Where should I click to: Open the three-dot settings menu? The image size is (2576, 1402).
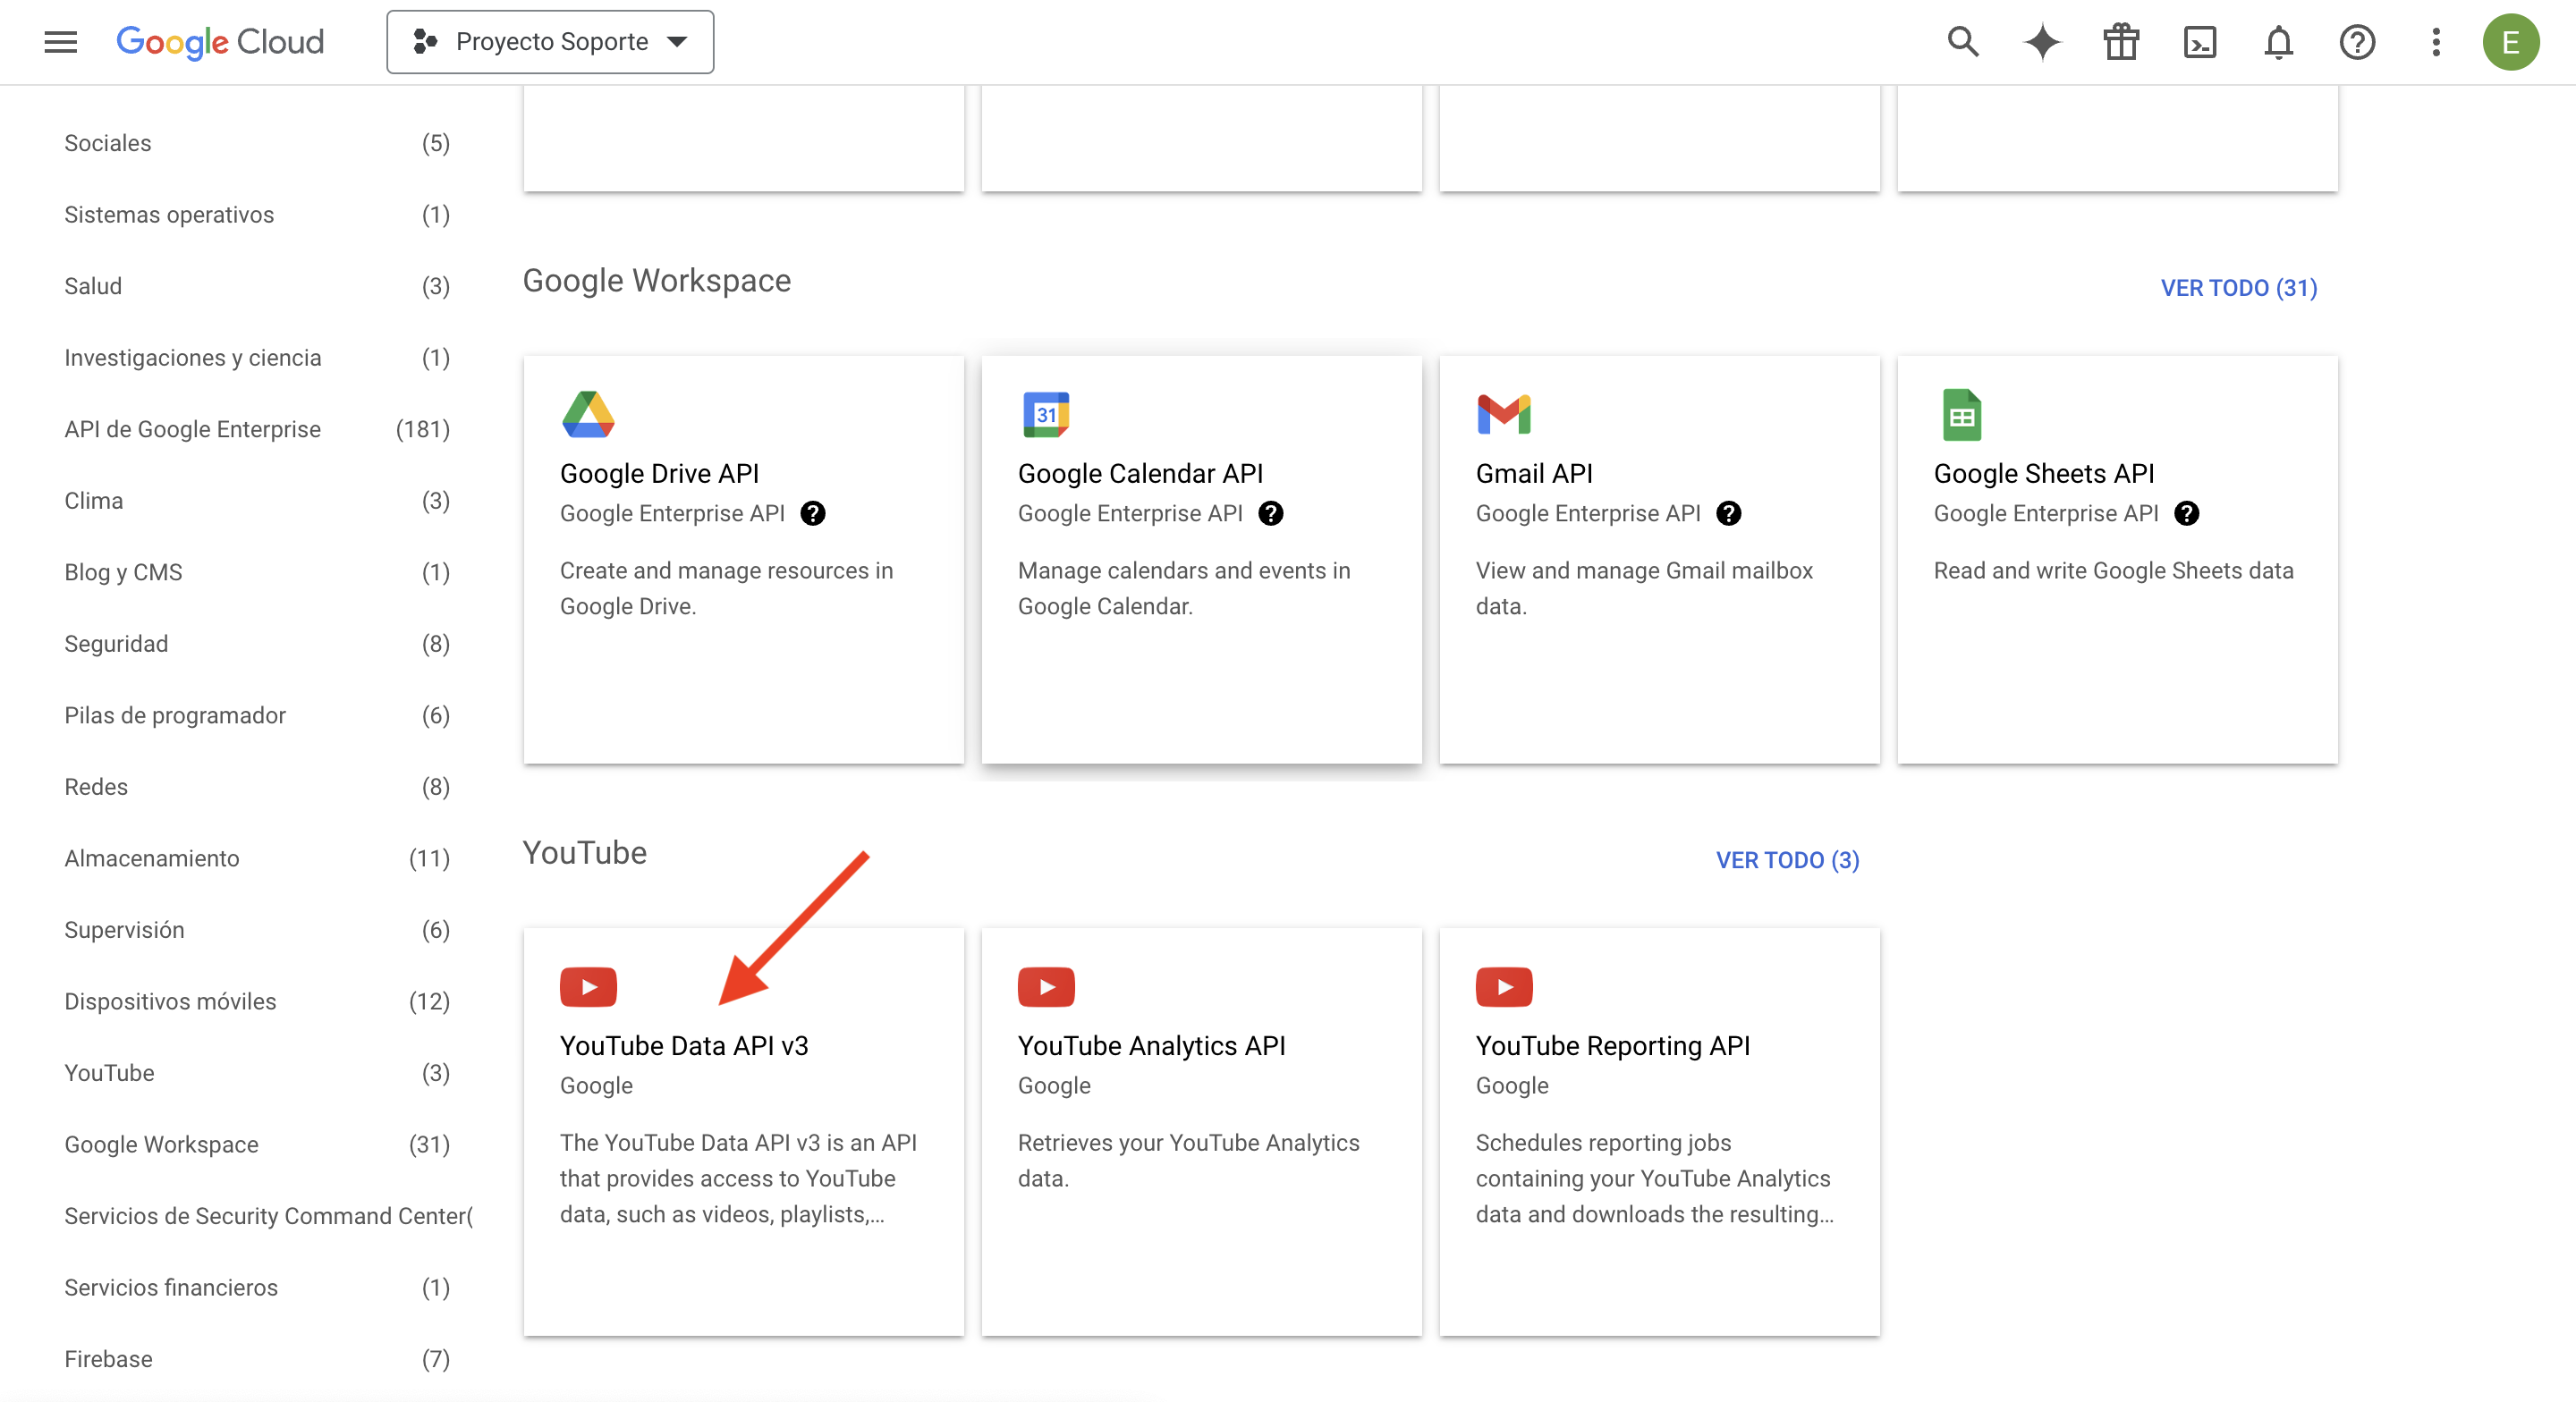(2436, 42)
